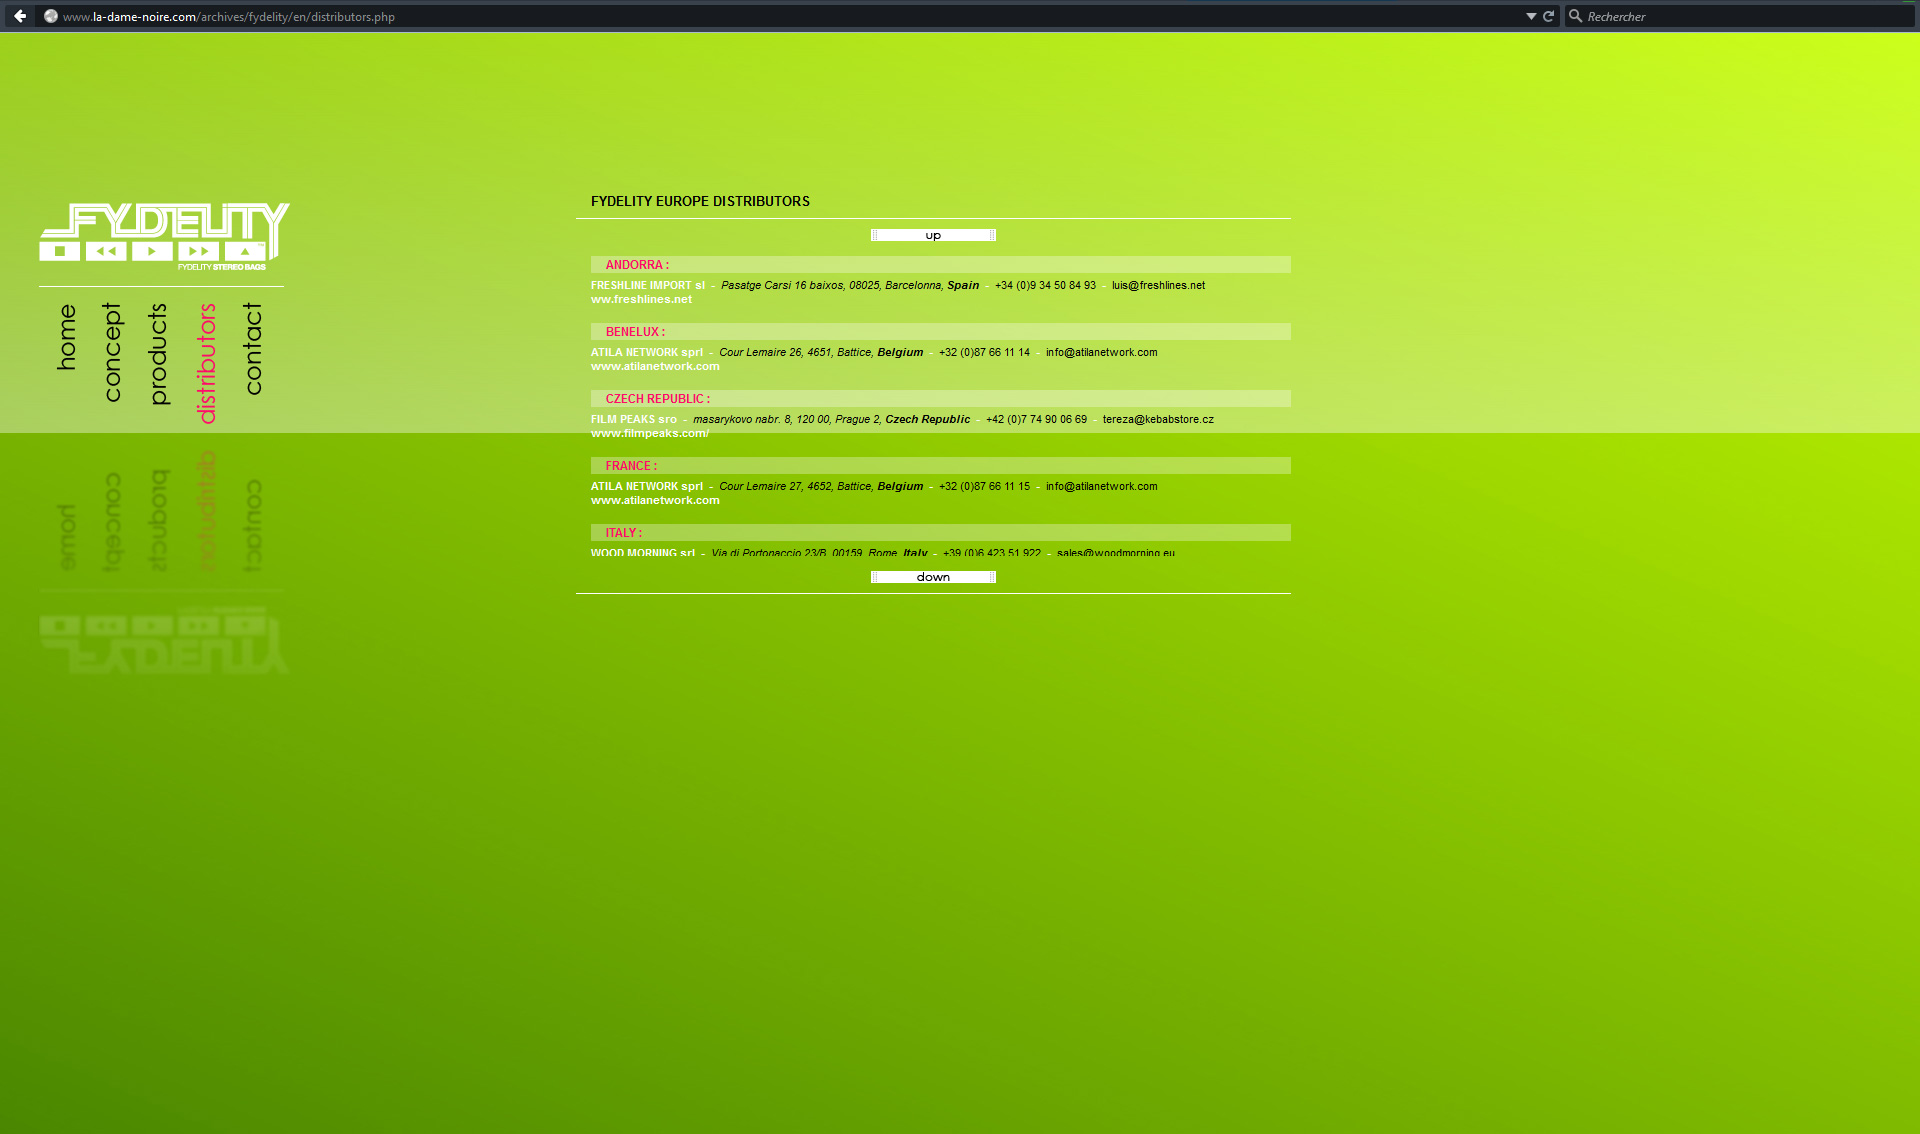Click phone number +32 (0)87 66 11 14
1920x1134 pixels.
(x=984, y=352)
